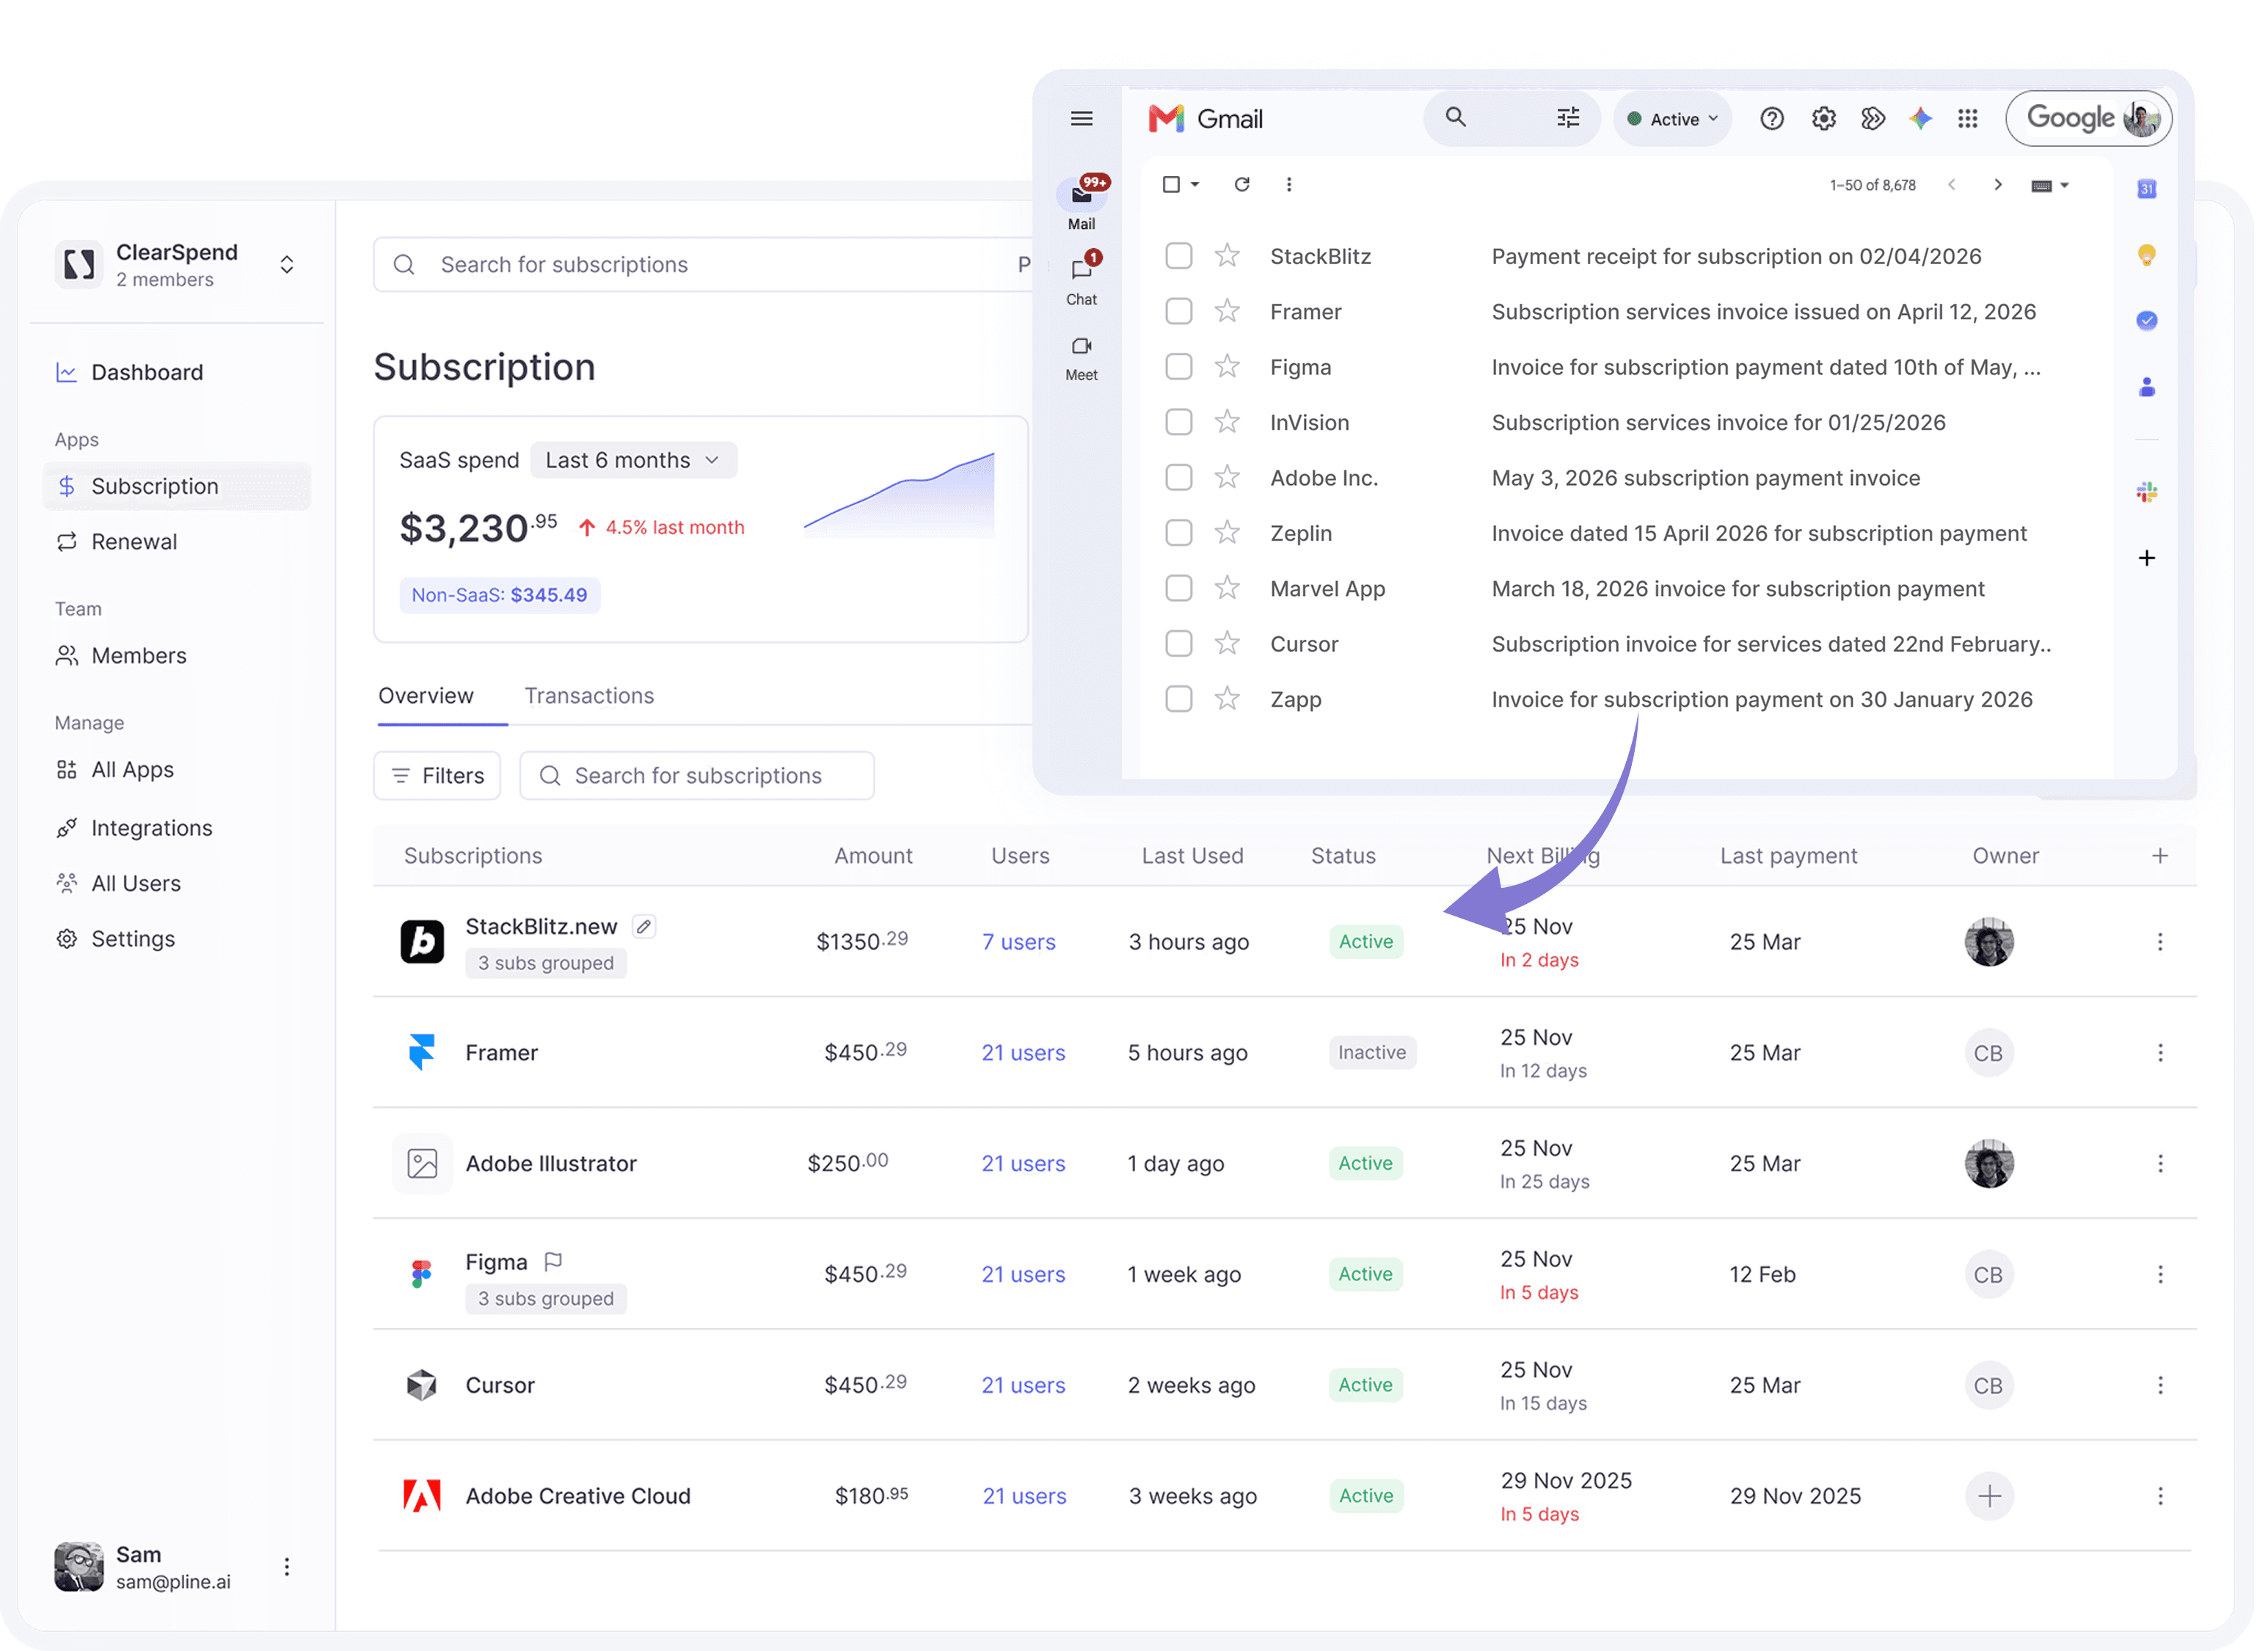2268x1651 pixels.
Task: Open Gmail input tools keyboard dropdown
Action: click(2049, 185)
